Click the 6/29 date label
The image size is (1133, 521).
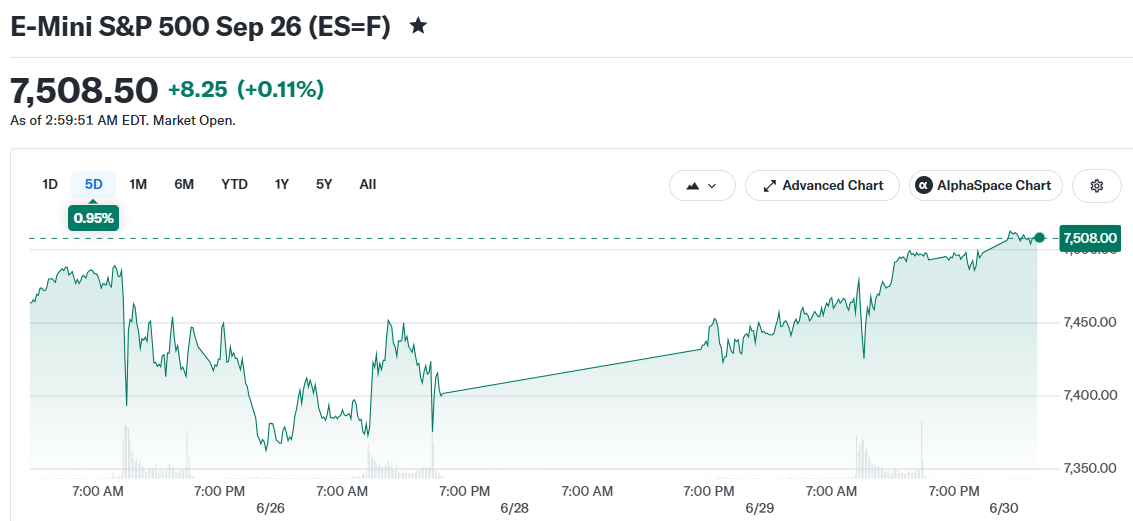pyautogui.click(x=759, y=508)
